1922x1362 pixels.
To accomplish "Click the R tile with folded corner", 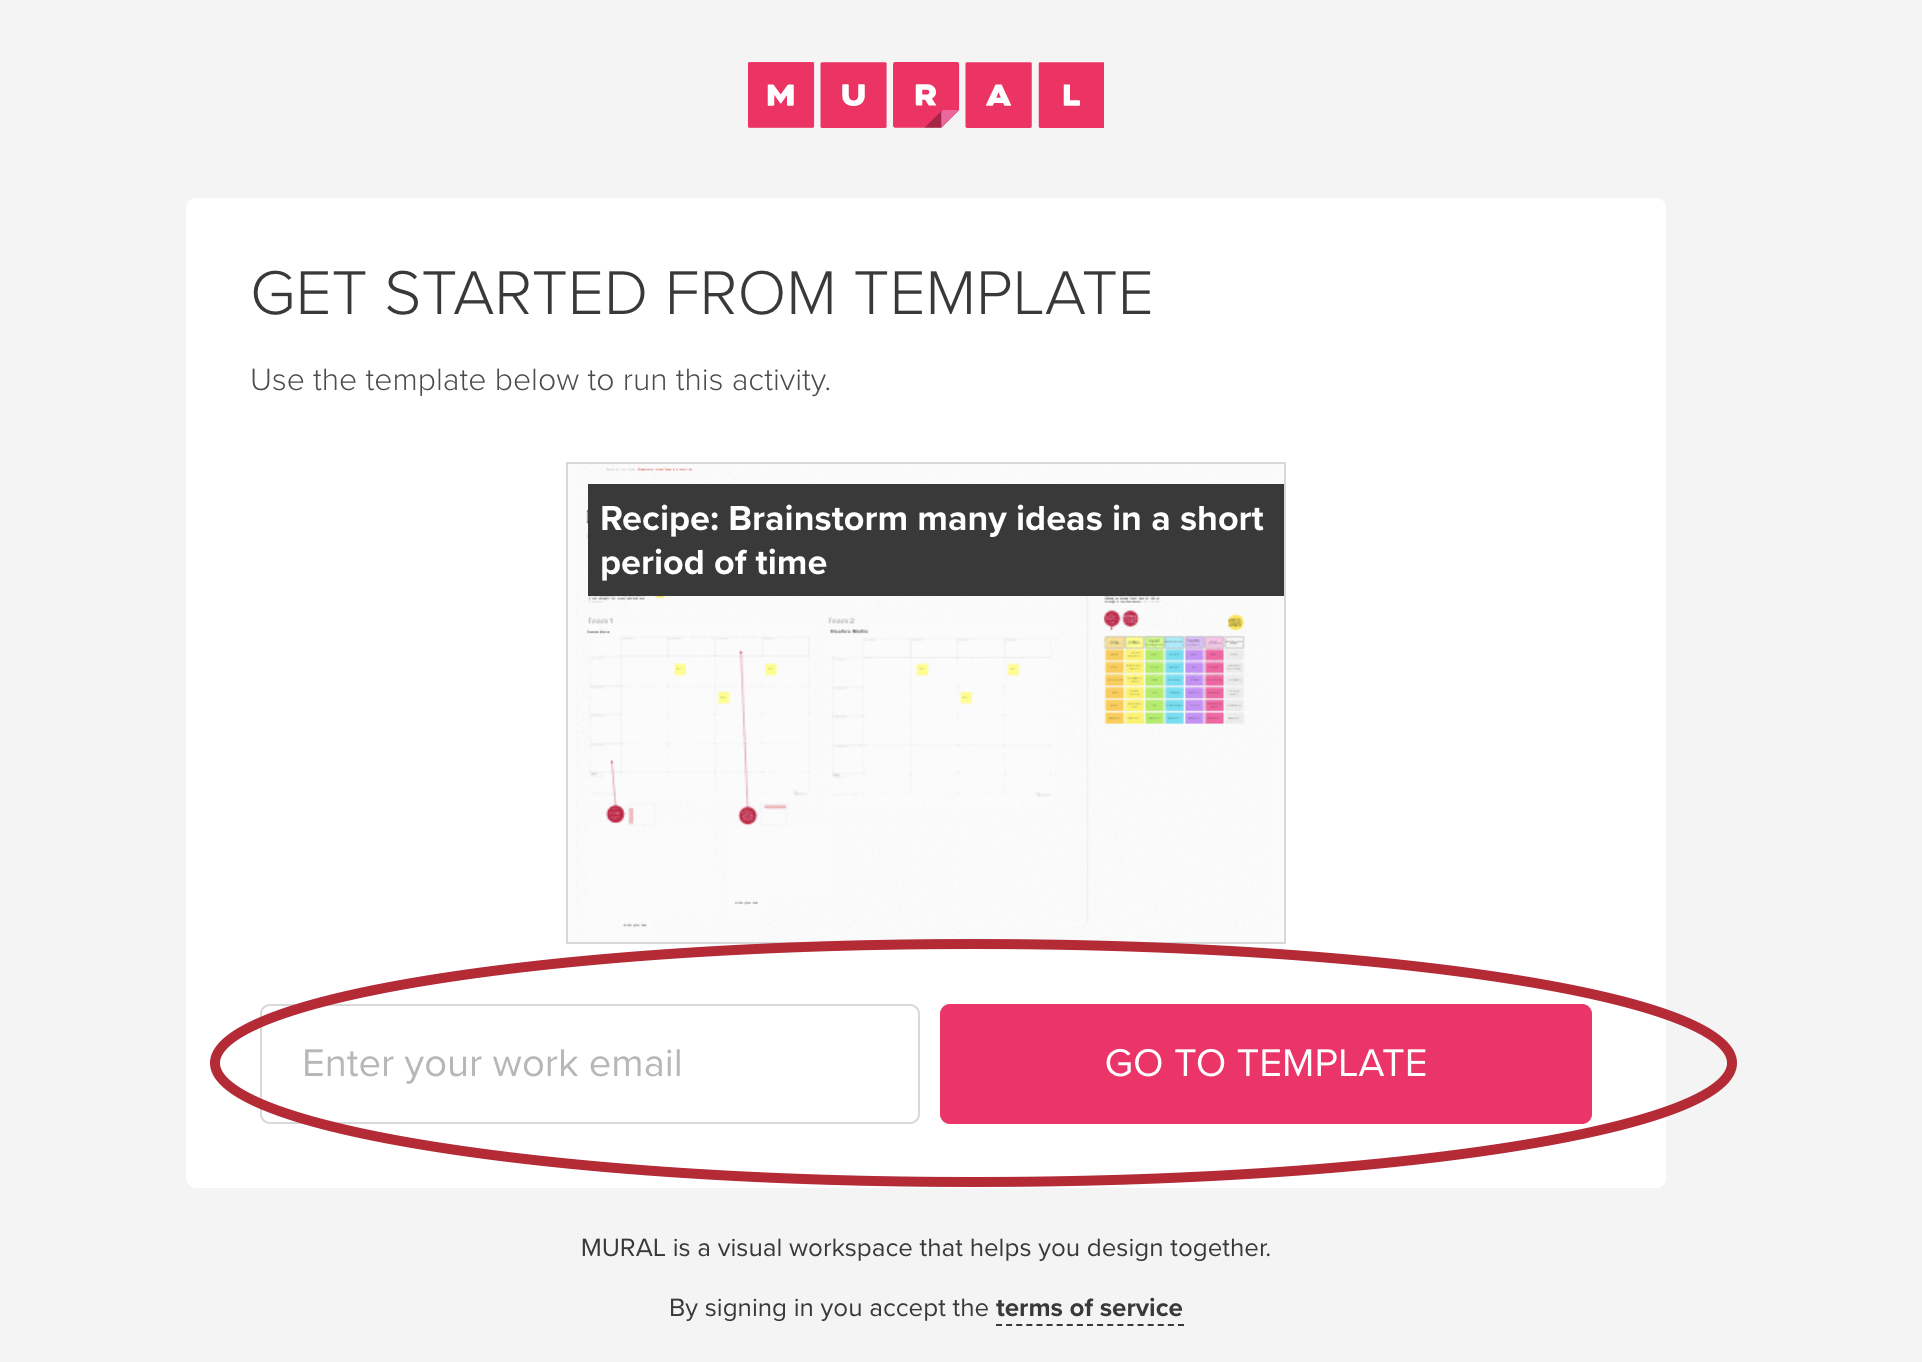I will [x=926, y=95].
